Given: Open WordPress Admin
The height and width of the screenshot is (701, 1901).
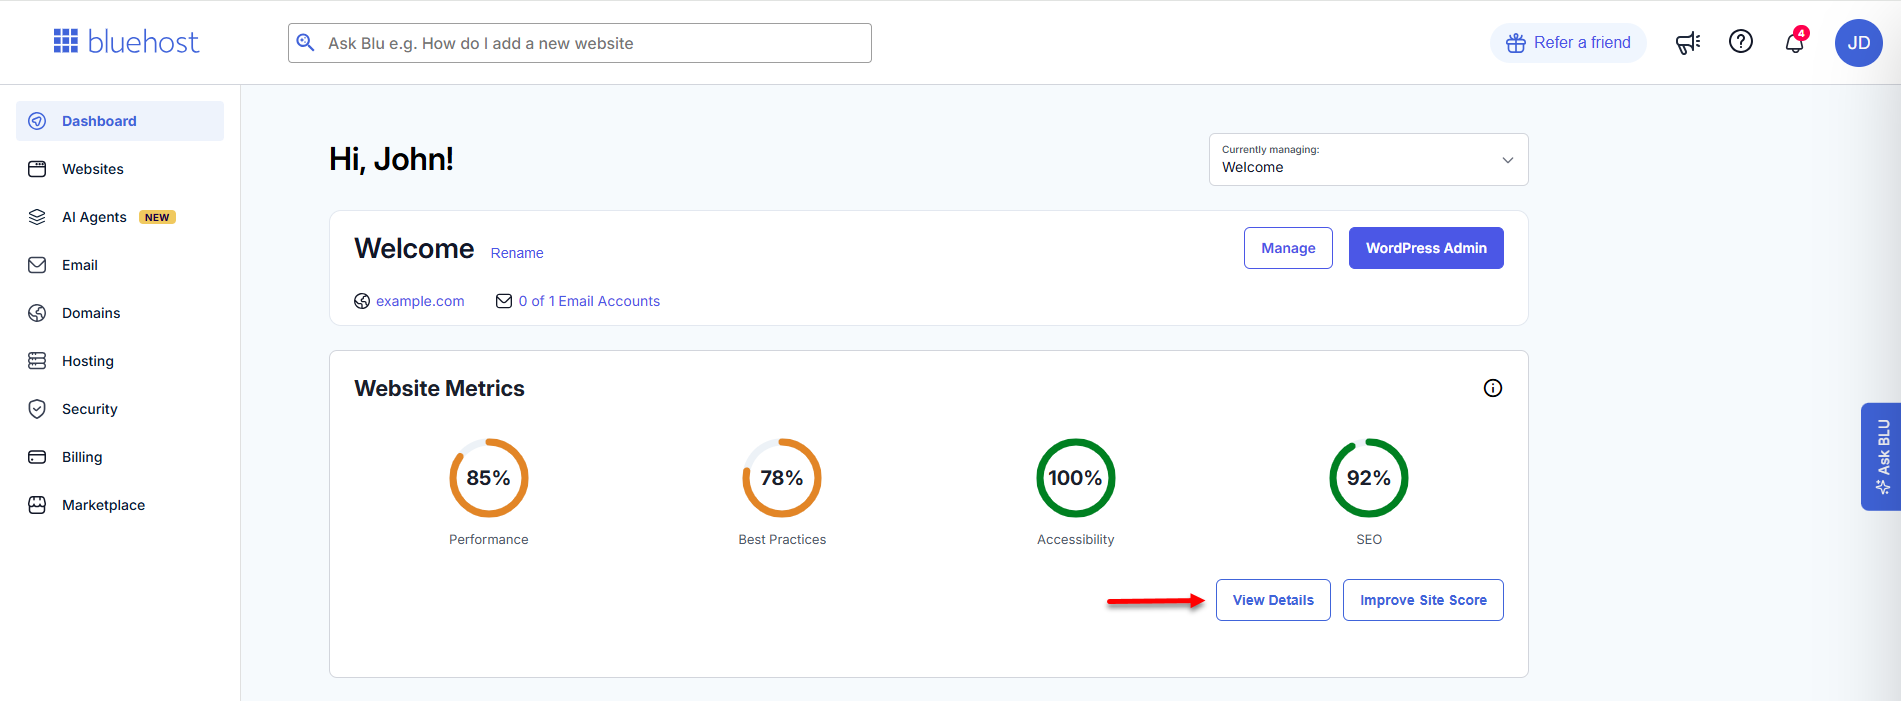Looking at the screenshot, I should 1426,248.
